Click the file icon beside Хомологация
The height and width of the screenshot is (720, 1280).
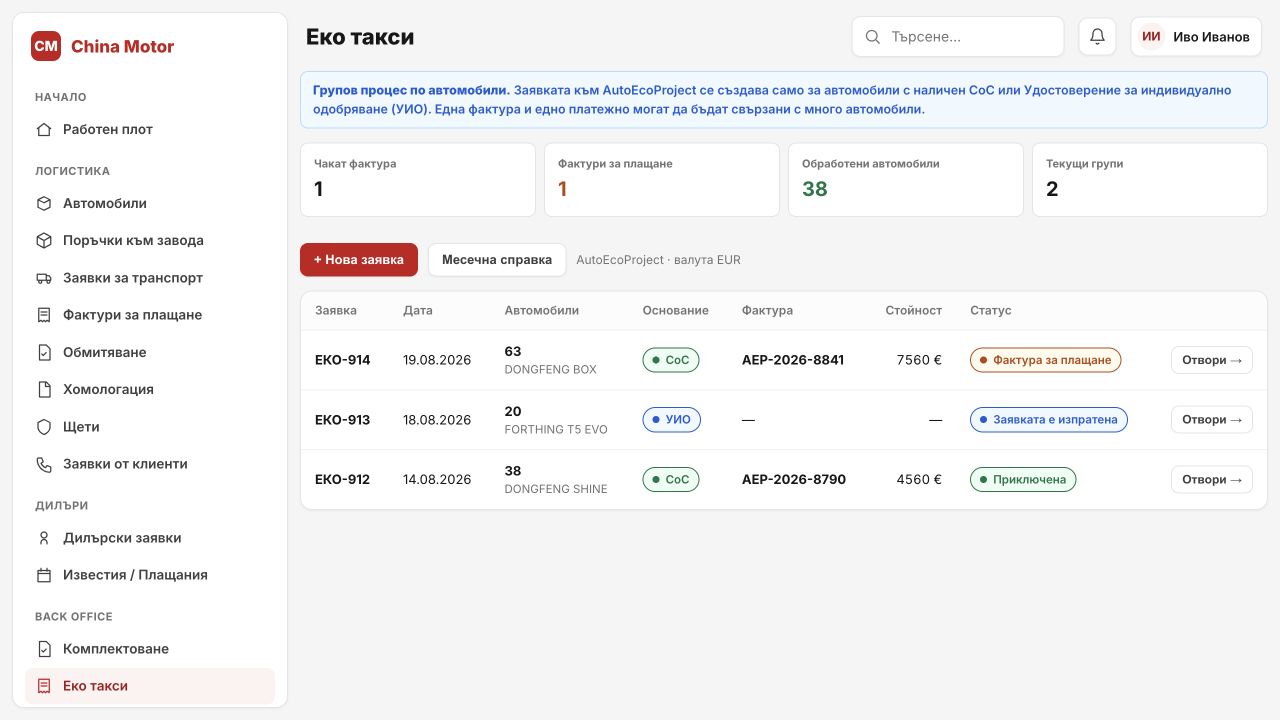point(44,389)
